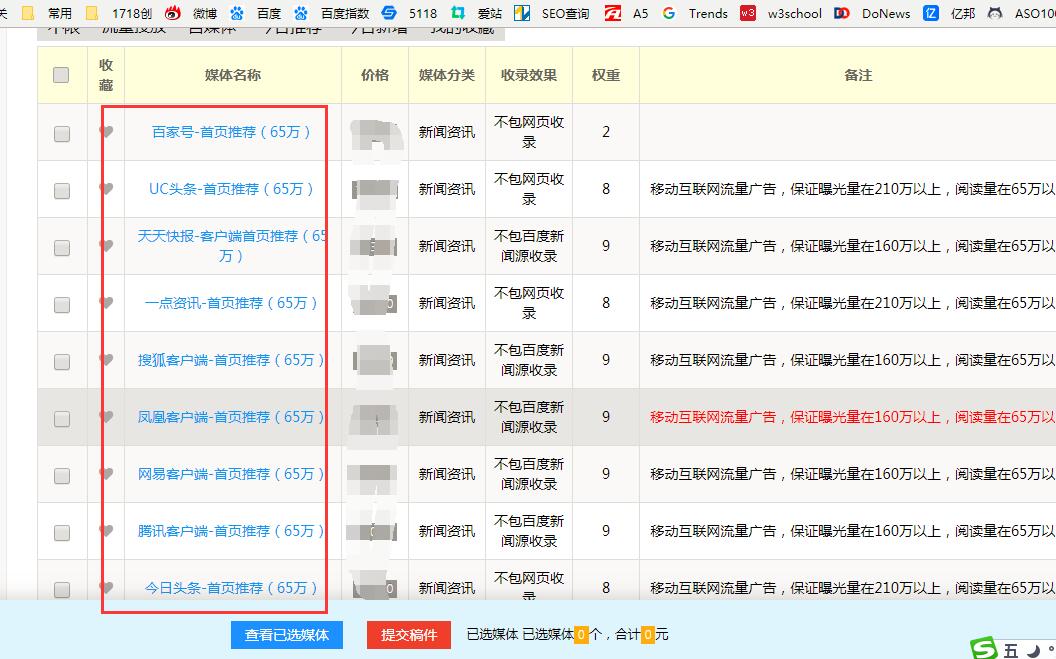
Task: Click the 媒体名称 column header
Action: 232,75
